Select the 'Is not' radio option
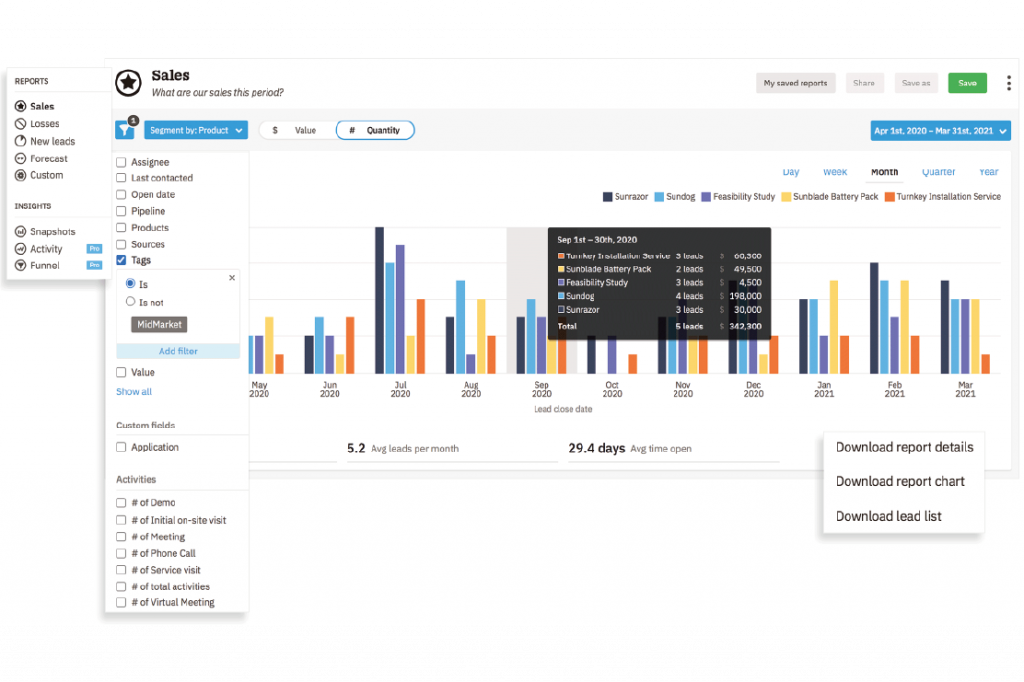 [131, 302]
